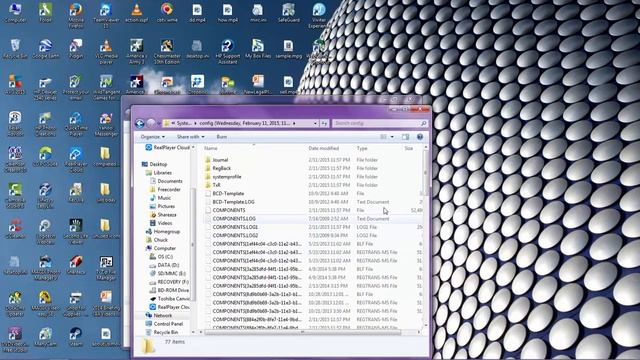Viewport: 640px width, 360px height.
Task: Sort files by the Name column
Action: pos(253,148)
